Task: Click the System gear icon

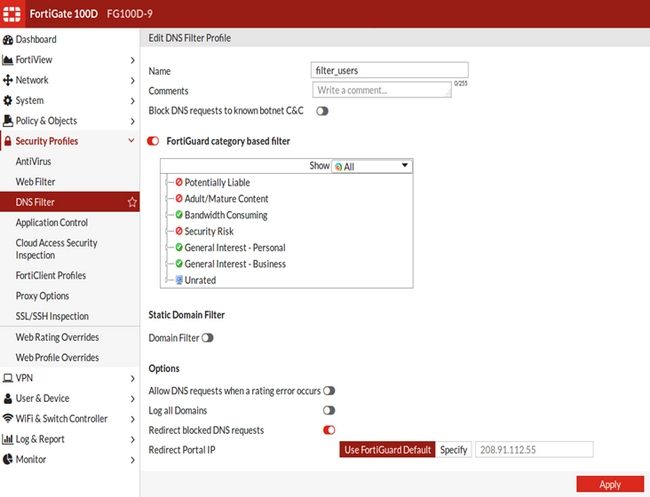Action: [7, 100]
